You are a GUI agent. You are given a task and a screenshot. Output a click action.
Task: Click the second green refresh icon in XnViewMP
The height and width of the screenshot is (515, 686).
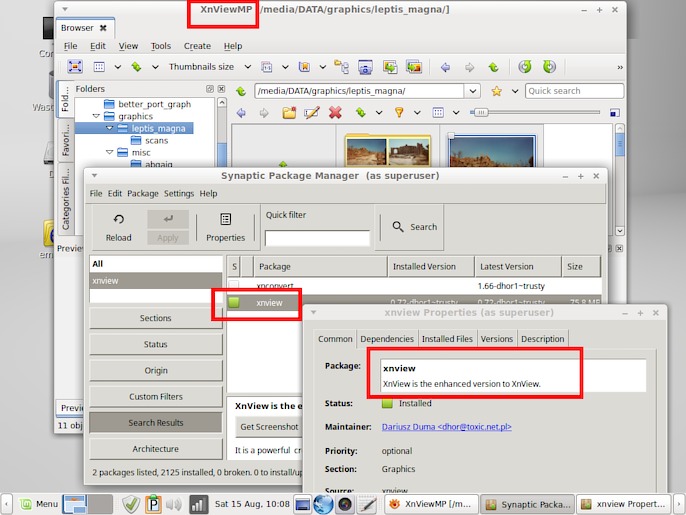549,67
